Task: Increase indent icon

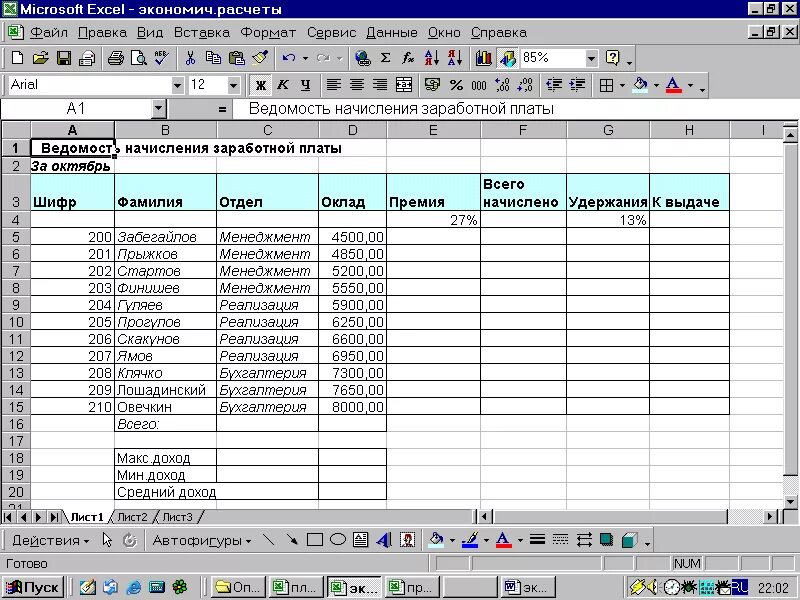Action: pos(577,85)
